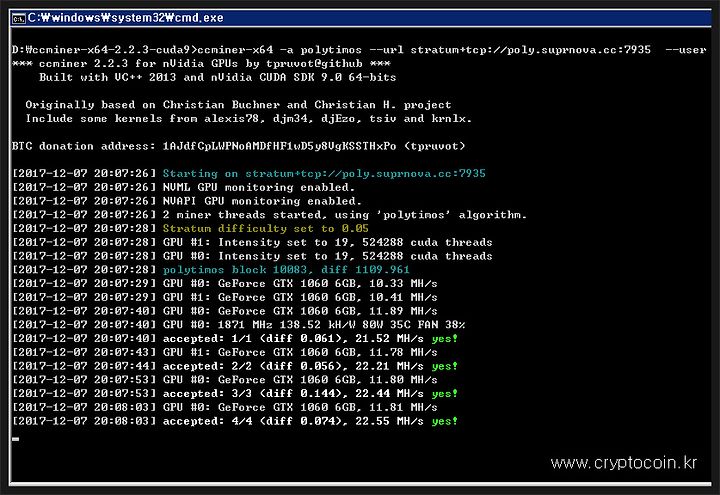Click 'NVML GPU monitoring enabled.' line
Screen dimensions: 720x495
(184, 187)
